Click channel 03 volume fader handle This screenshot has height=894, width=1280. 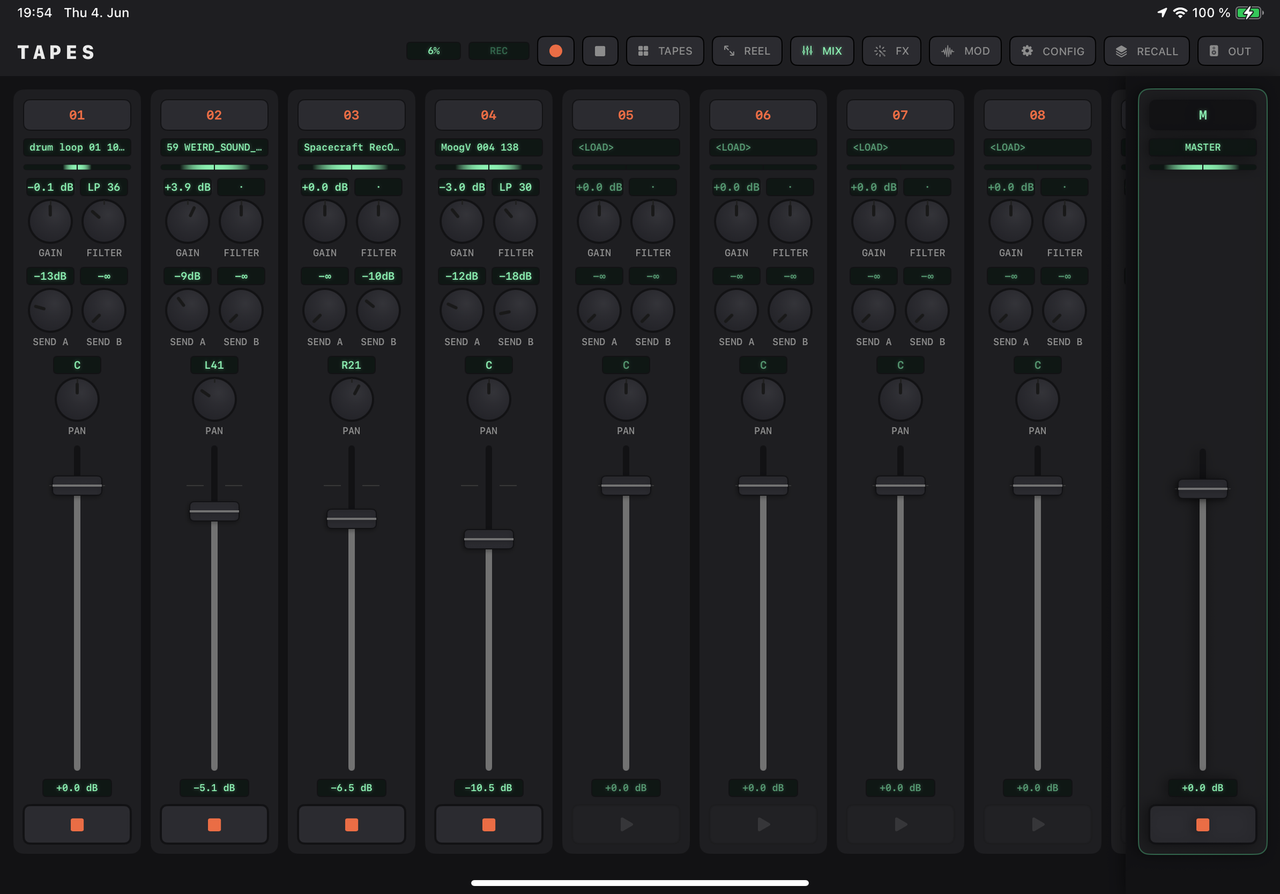(351, 519)
